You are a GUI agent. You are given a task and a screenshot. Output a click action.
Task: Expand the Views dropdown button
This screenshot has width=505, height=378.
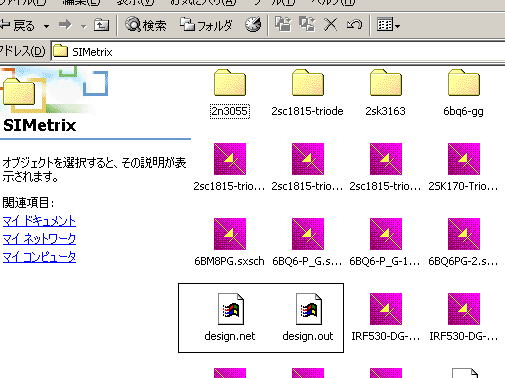[x=388, y=25]
